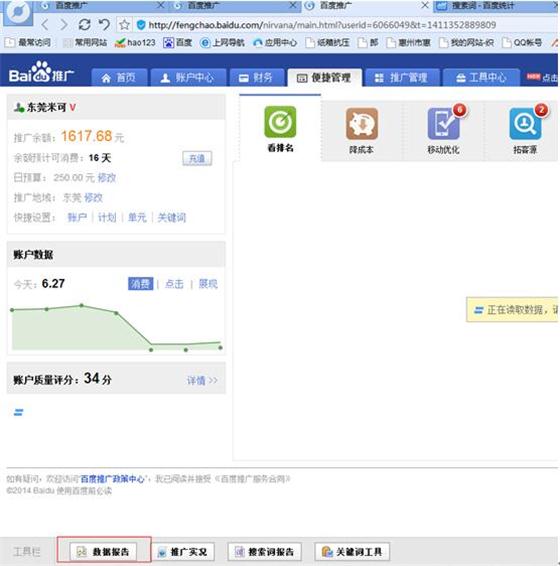Open 应用中心 bookmark
This screenshot has width=560, height=566.
[275, 43]
